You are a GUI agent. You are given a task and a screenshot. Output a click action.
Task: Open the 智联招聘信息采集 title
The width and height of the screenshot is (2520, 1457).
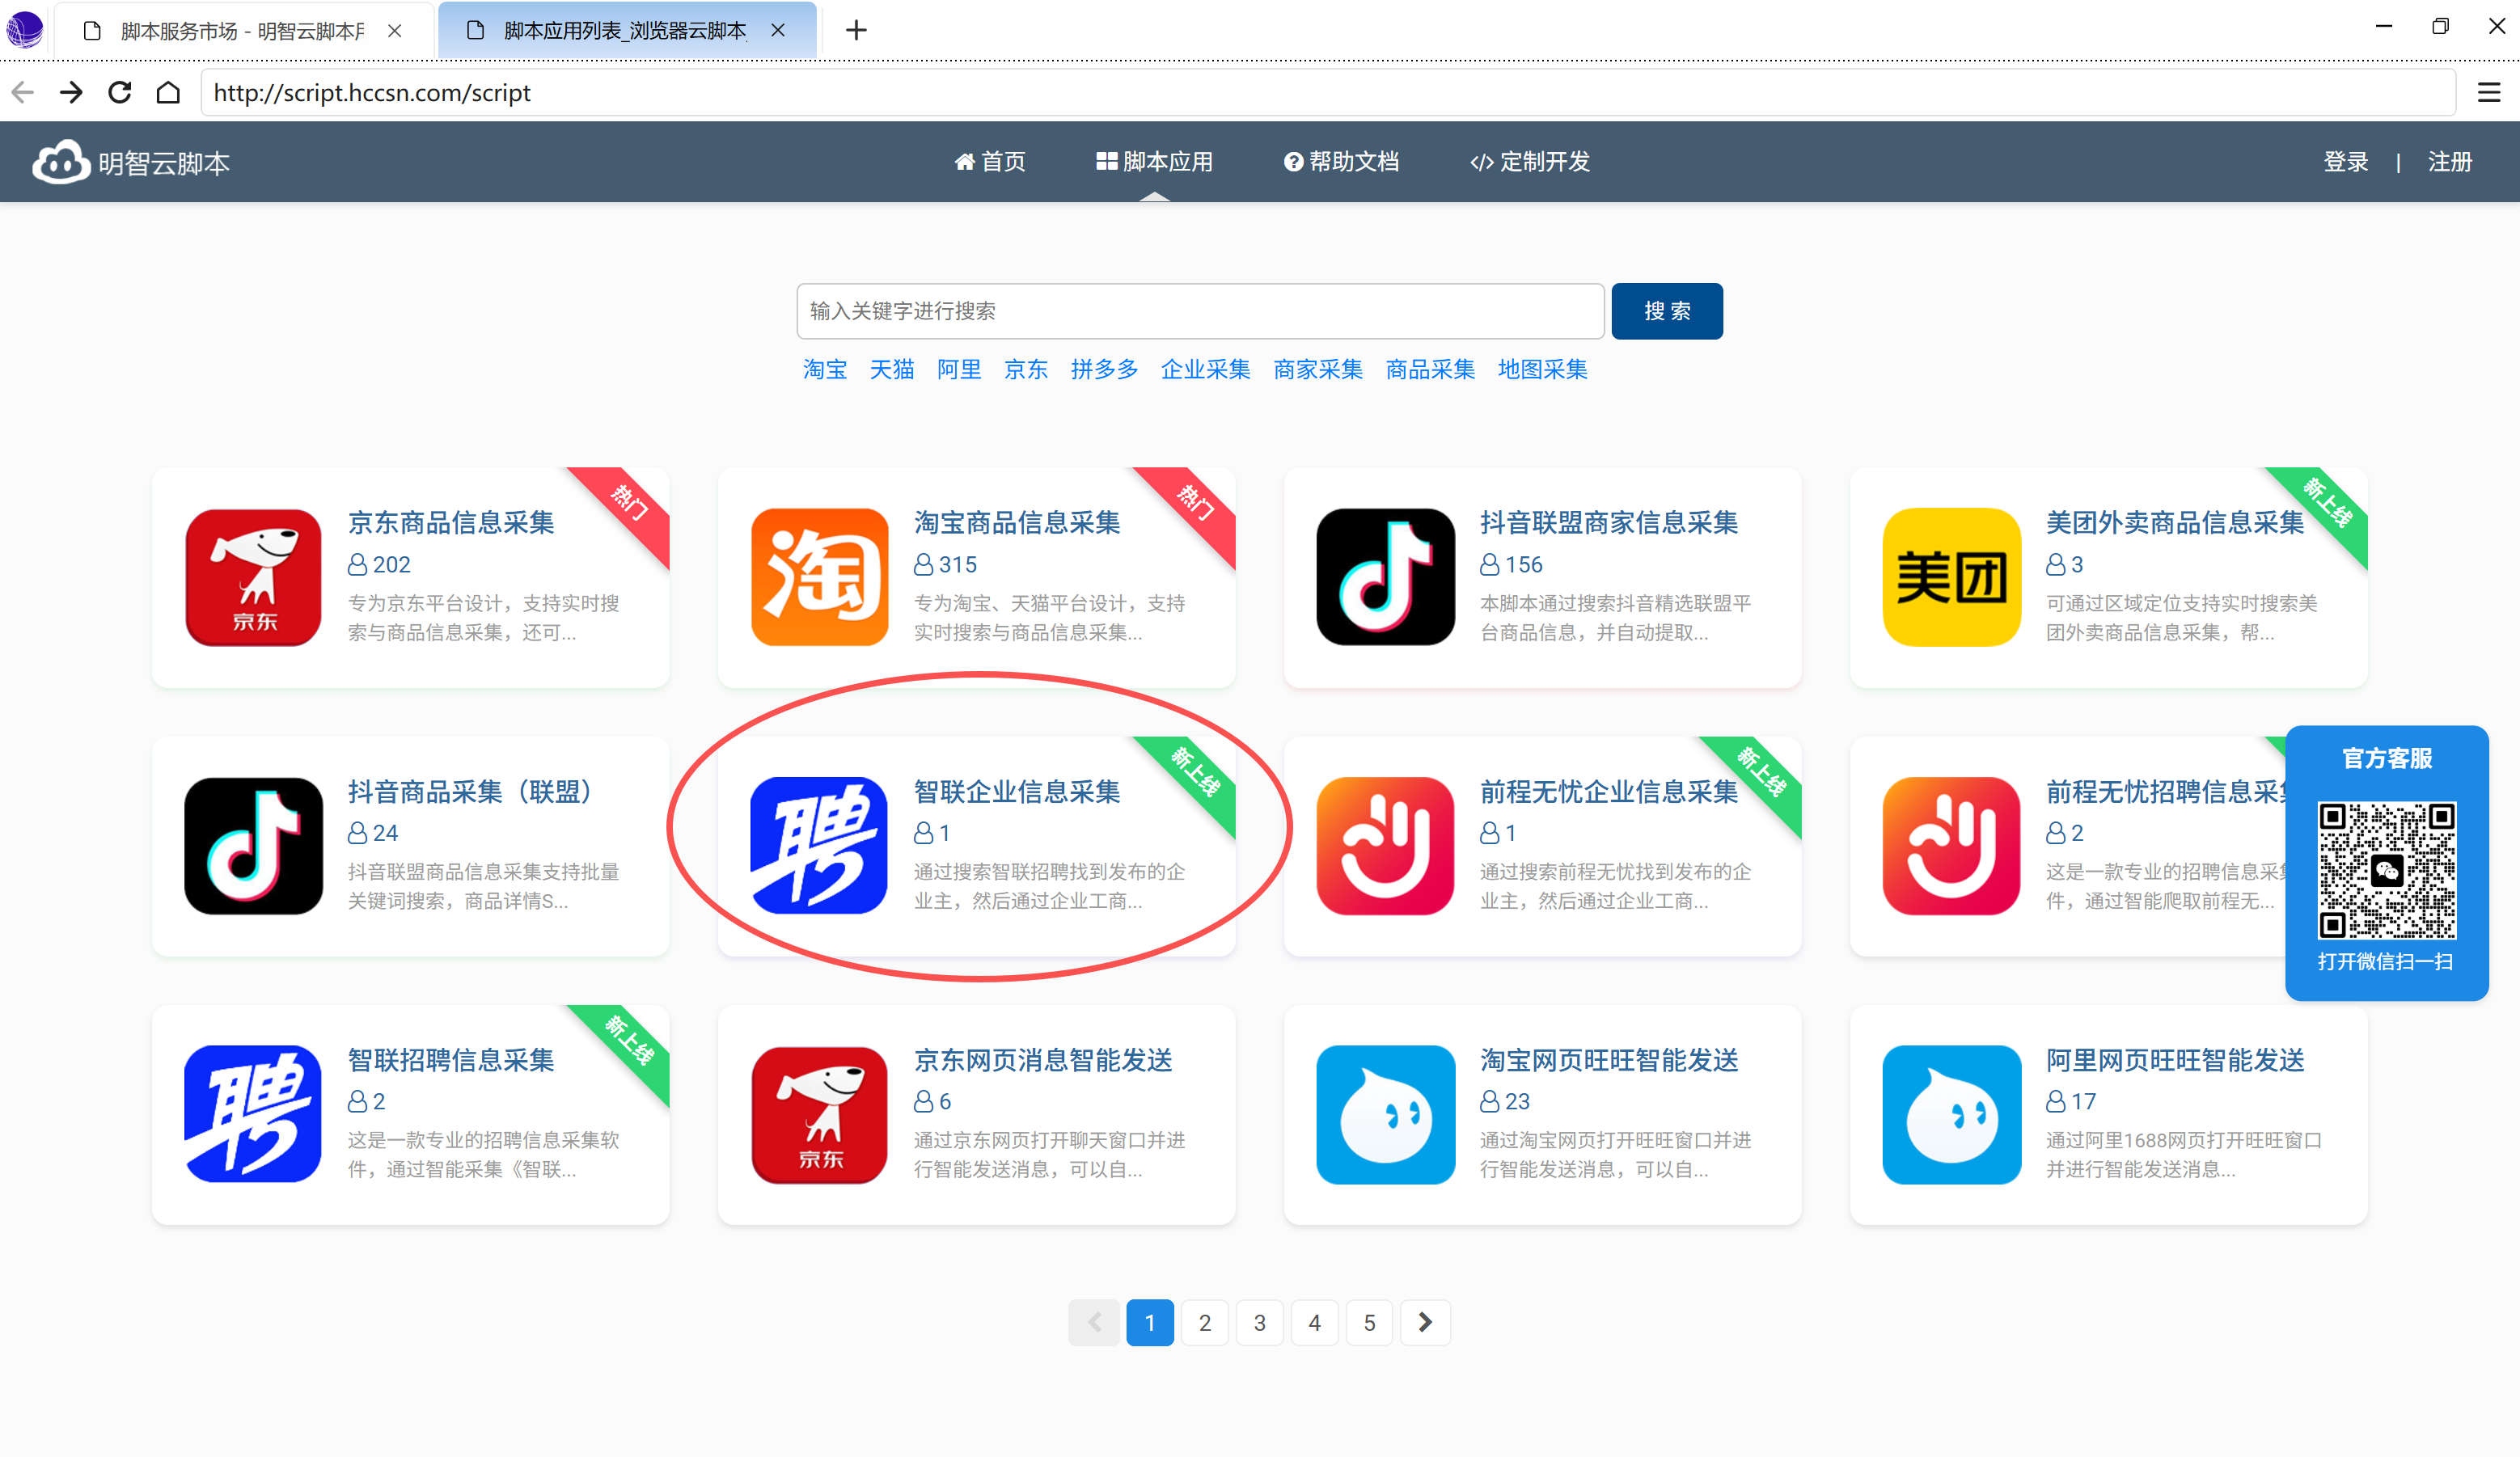click(x=451, y=1059)
